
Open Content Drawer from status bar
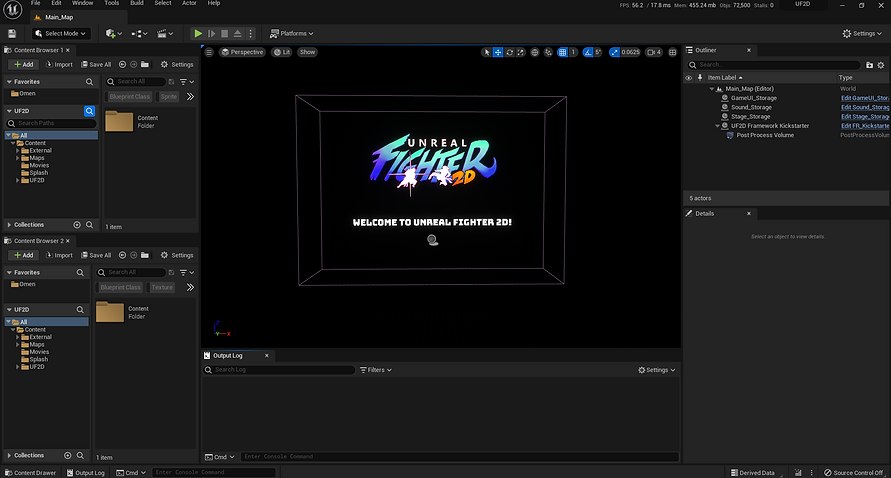[x=31, y=473]
